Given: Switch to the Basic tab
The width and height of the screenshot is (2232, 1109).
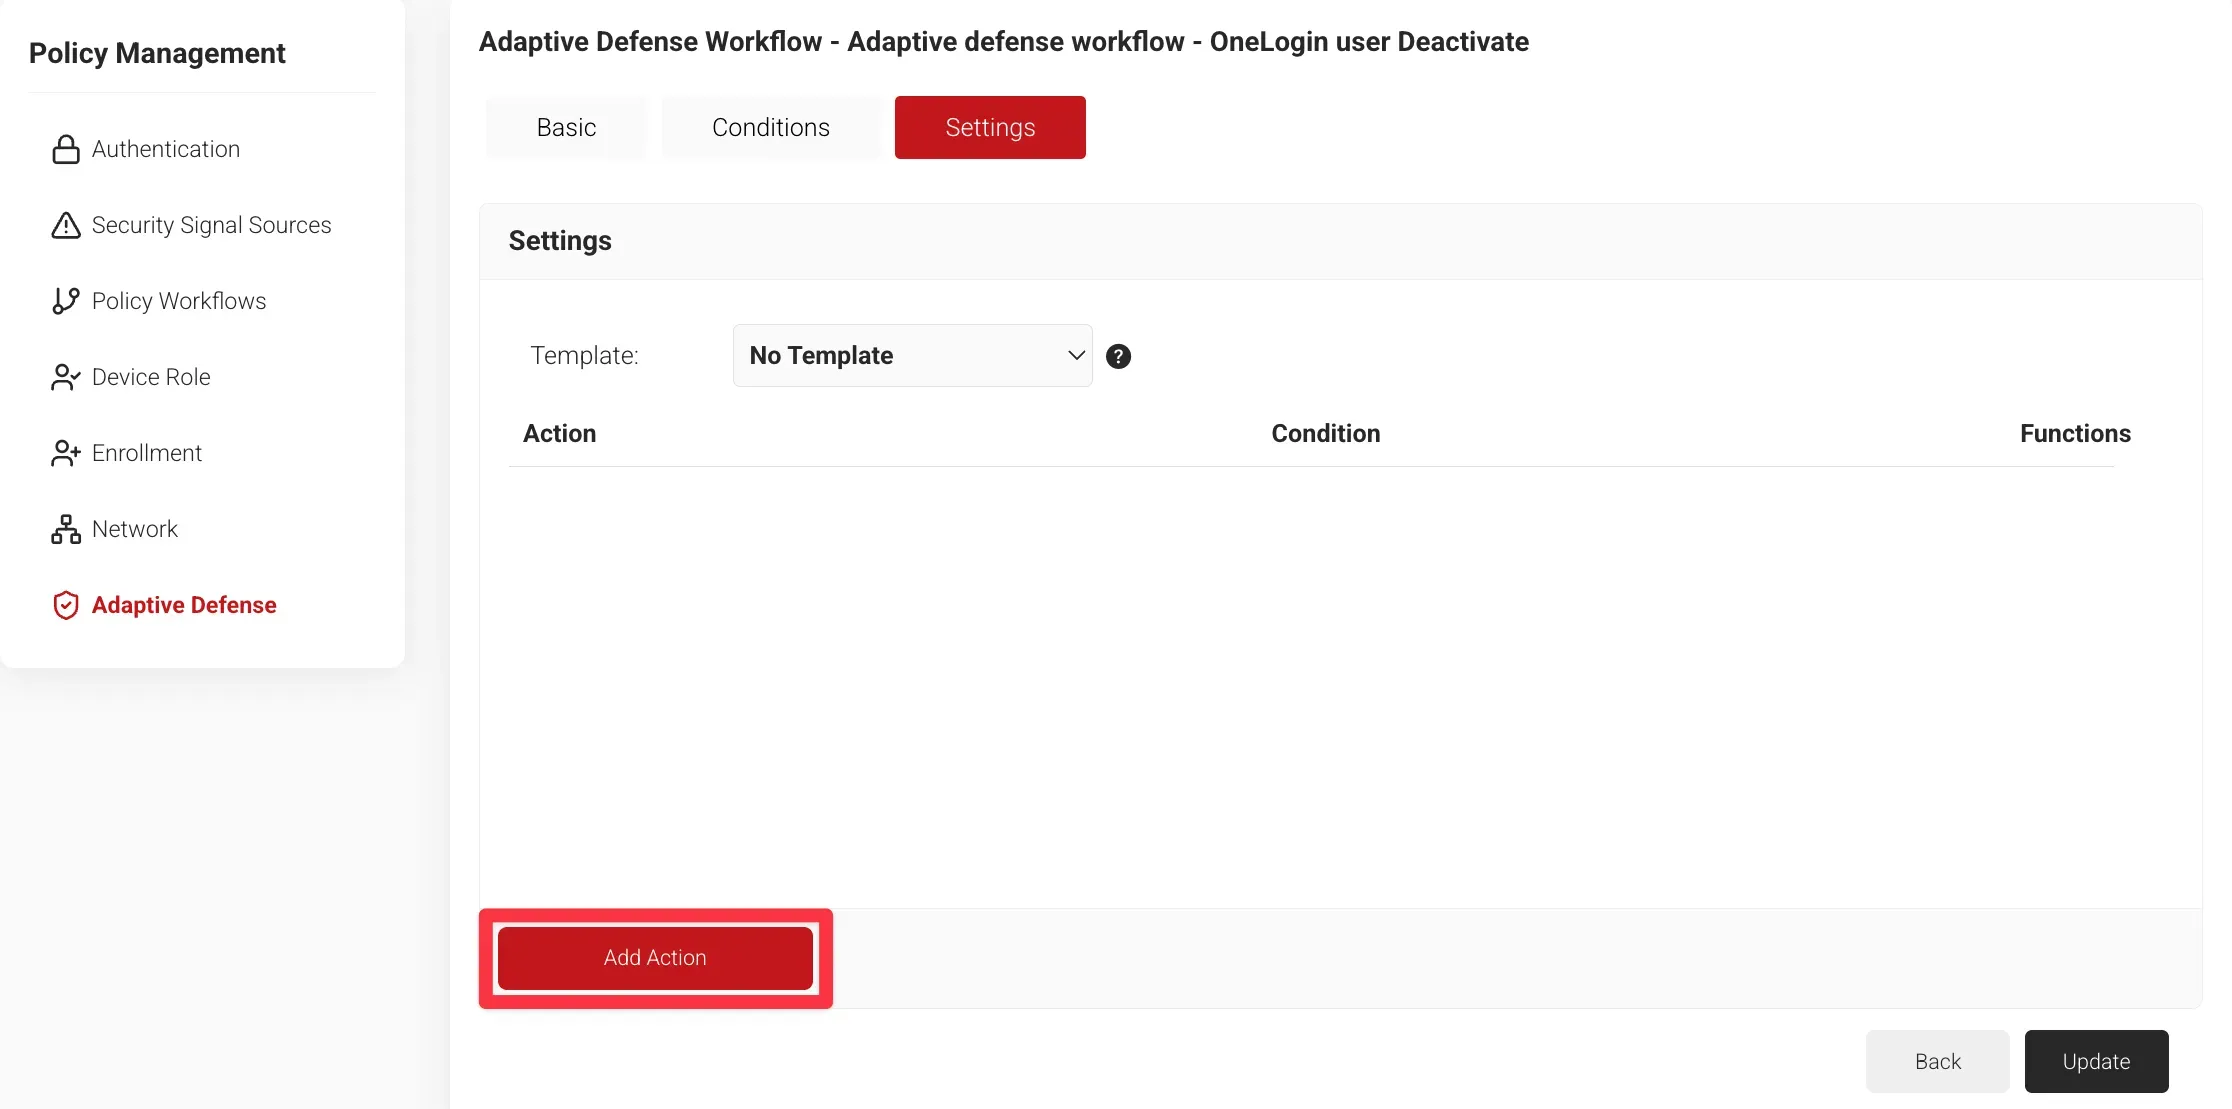Looking at the screenshot, I should pos(566,127).
